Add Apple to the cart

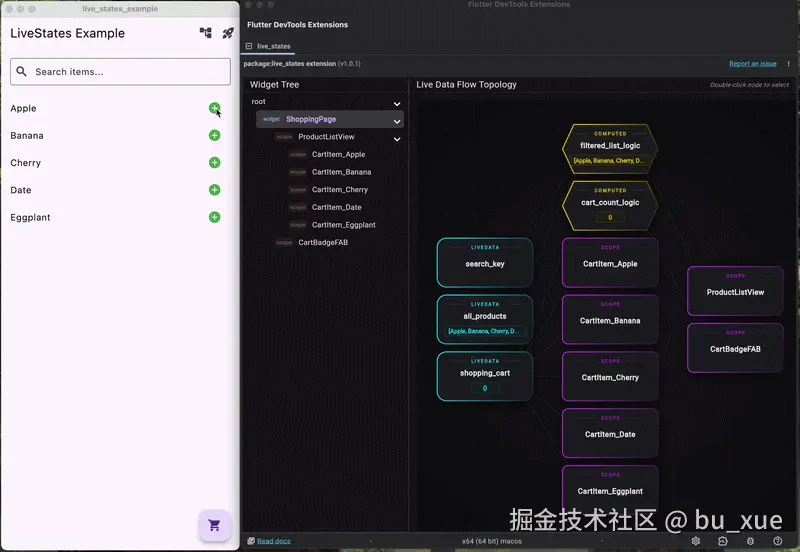click(214, 108)
